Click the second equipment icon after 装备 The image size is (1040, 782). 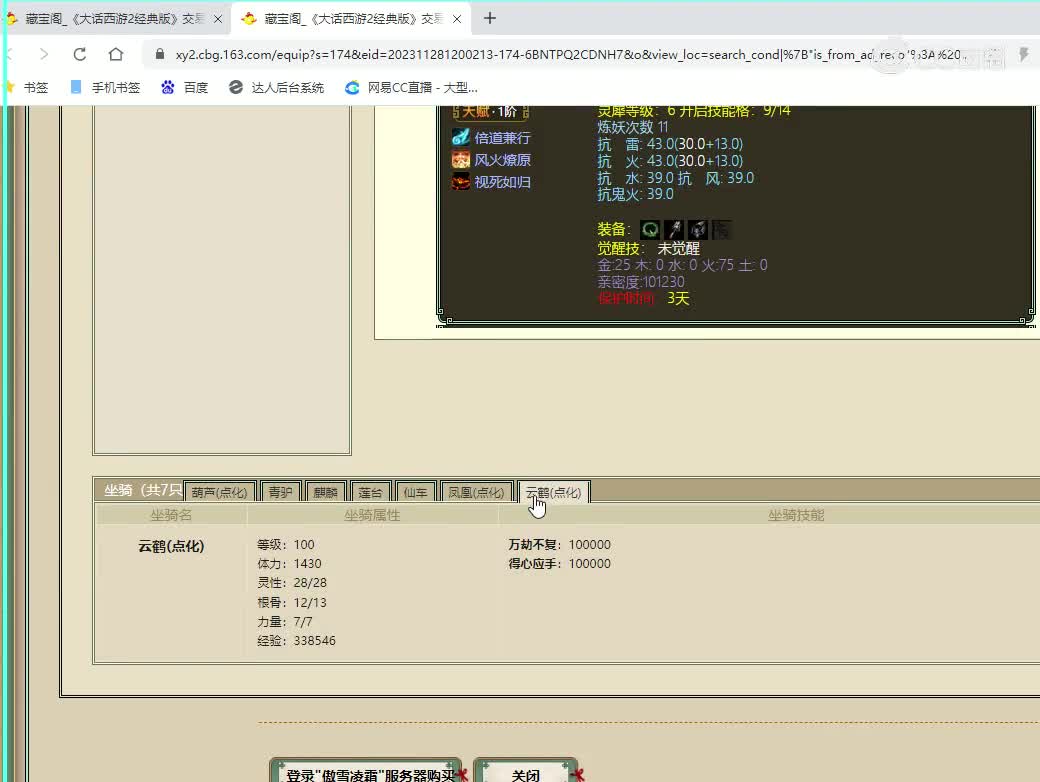click(x=674, y=229)
